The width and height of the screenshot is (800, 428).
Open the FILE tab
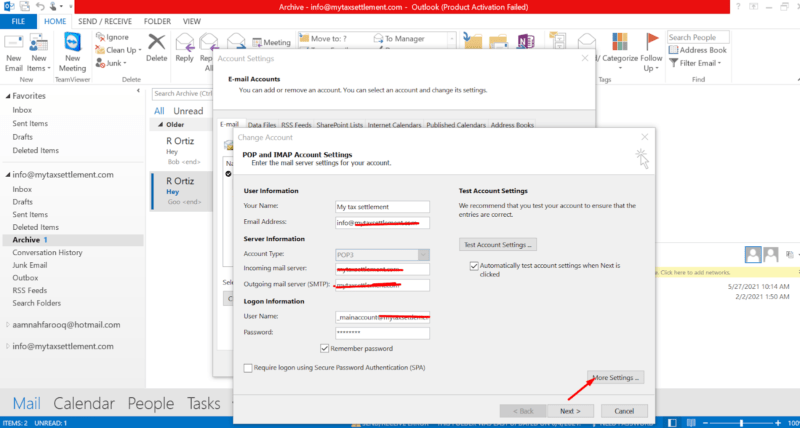[18, 21]
